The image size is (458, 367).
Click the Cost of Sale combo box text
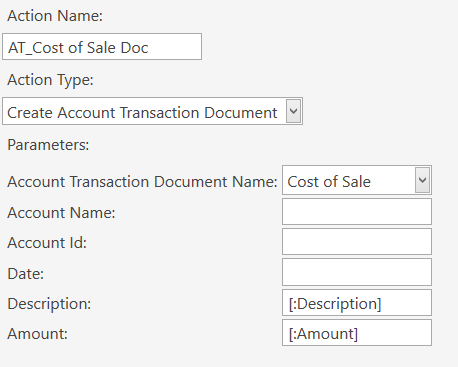coord(329,182)
